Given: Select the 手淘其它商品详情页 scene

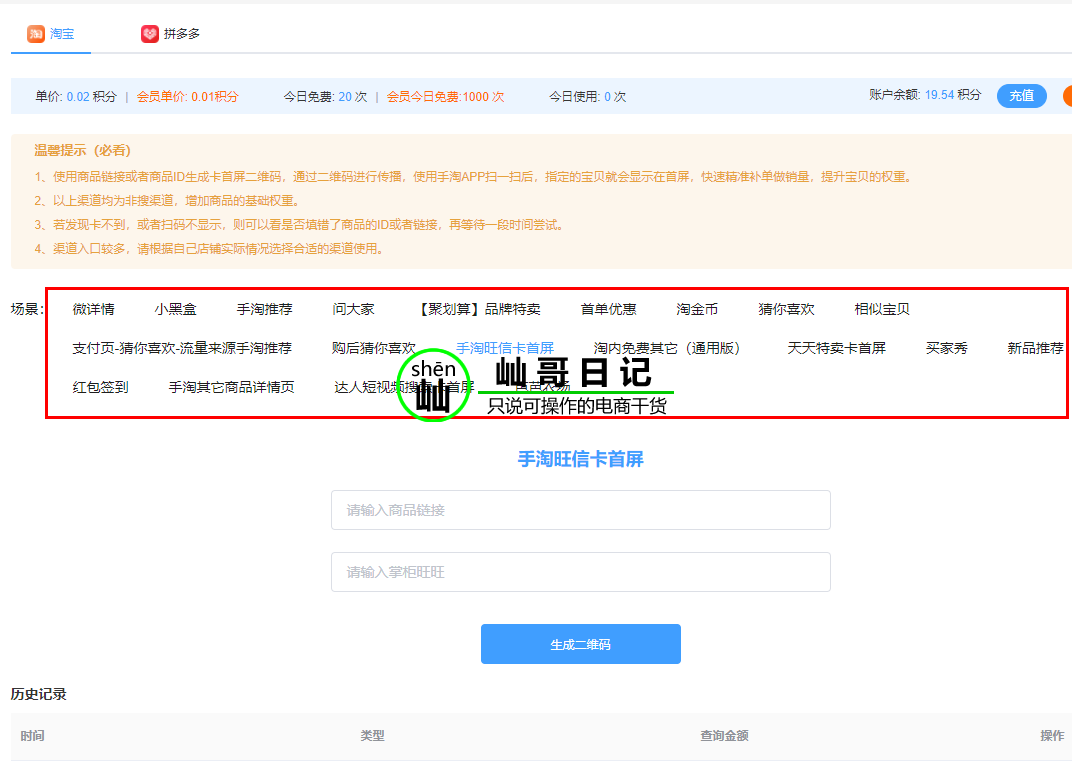Looking at the screenshot, I should (x=231, y=387).
